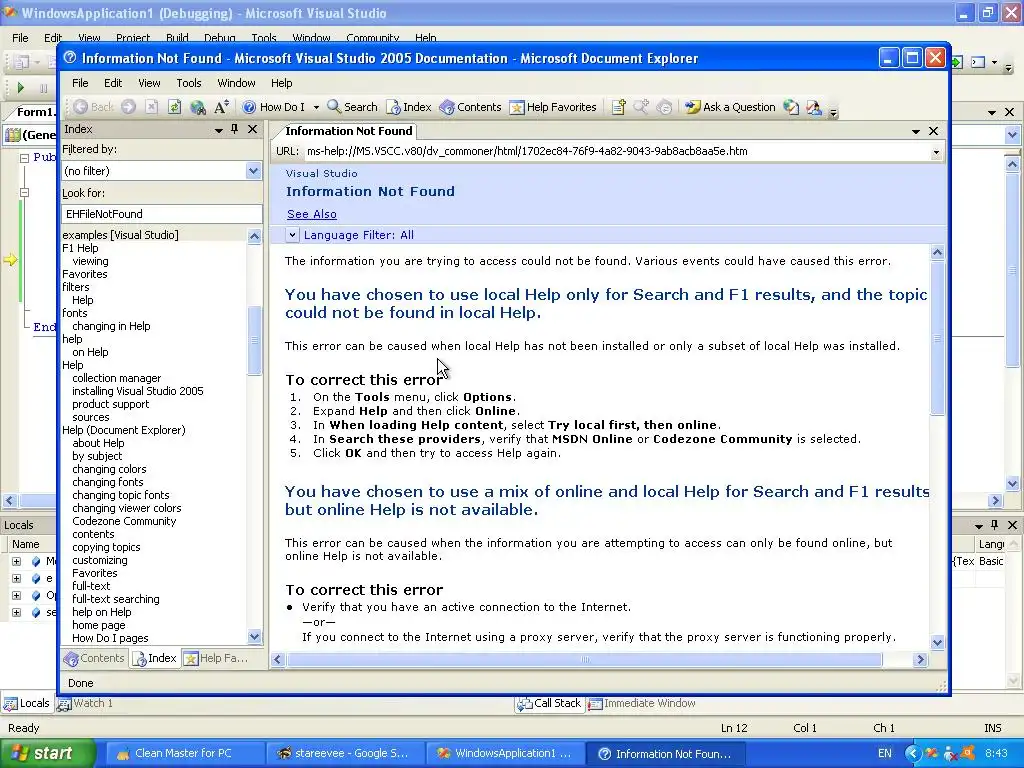Click the Windows Start button

click(47, 753)
